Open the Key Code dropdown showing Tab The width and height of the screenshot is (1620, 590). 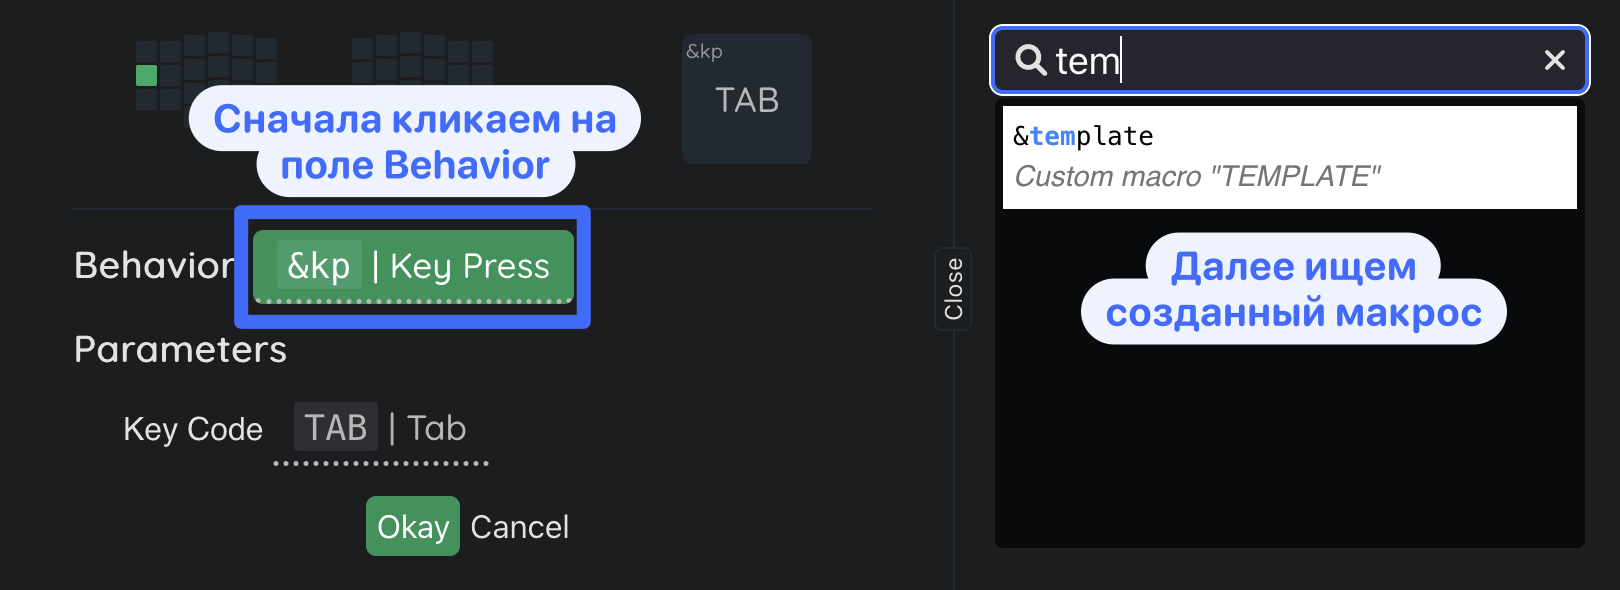tap(437, 428)
